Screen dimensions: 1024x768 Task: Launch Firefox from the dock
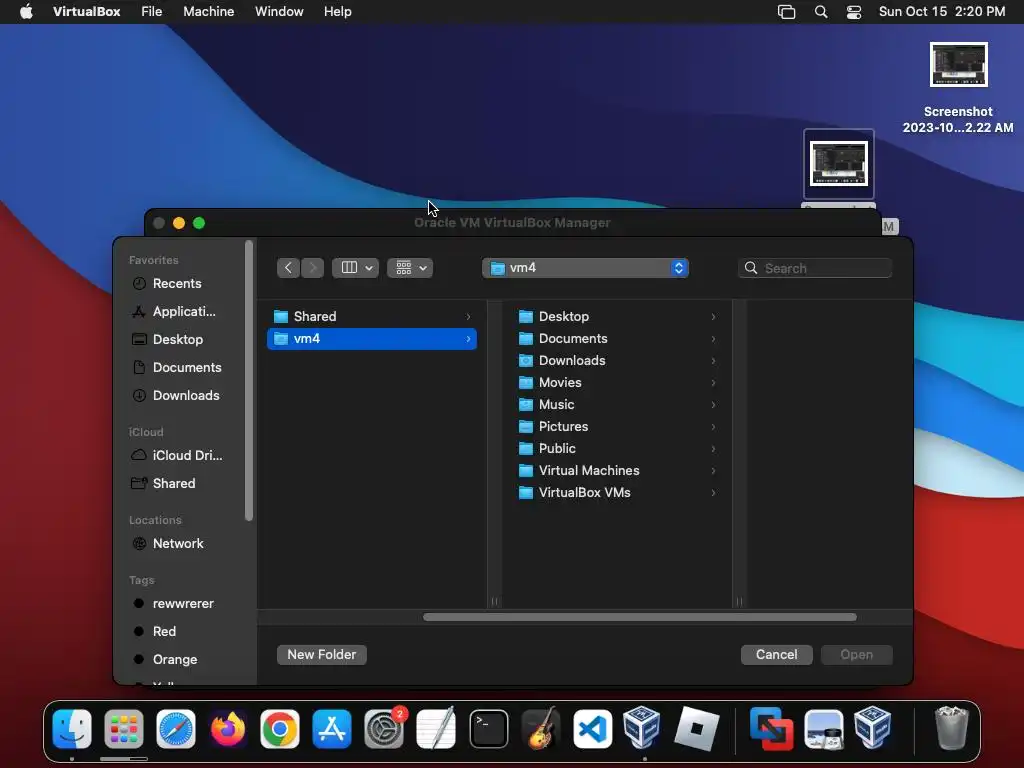tap(228, 729)
